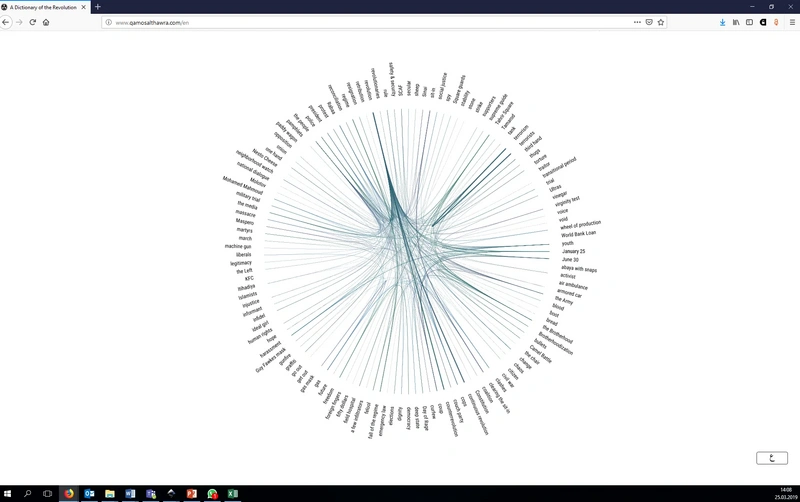Select the term transitional period
Image resolution: width=800 pixels, height=502 pixels.
(559, 167)
